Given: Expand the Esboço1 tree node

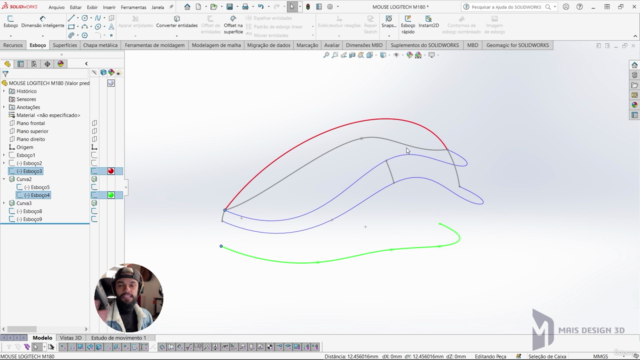Looking at the screenshot, I should 4,155.
